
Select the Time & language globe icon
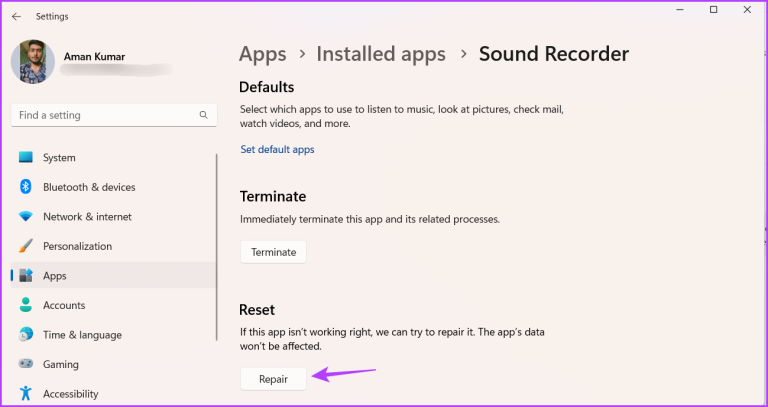(25, 335)
